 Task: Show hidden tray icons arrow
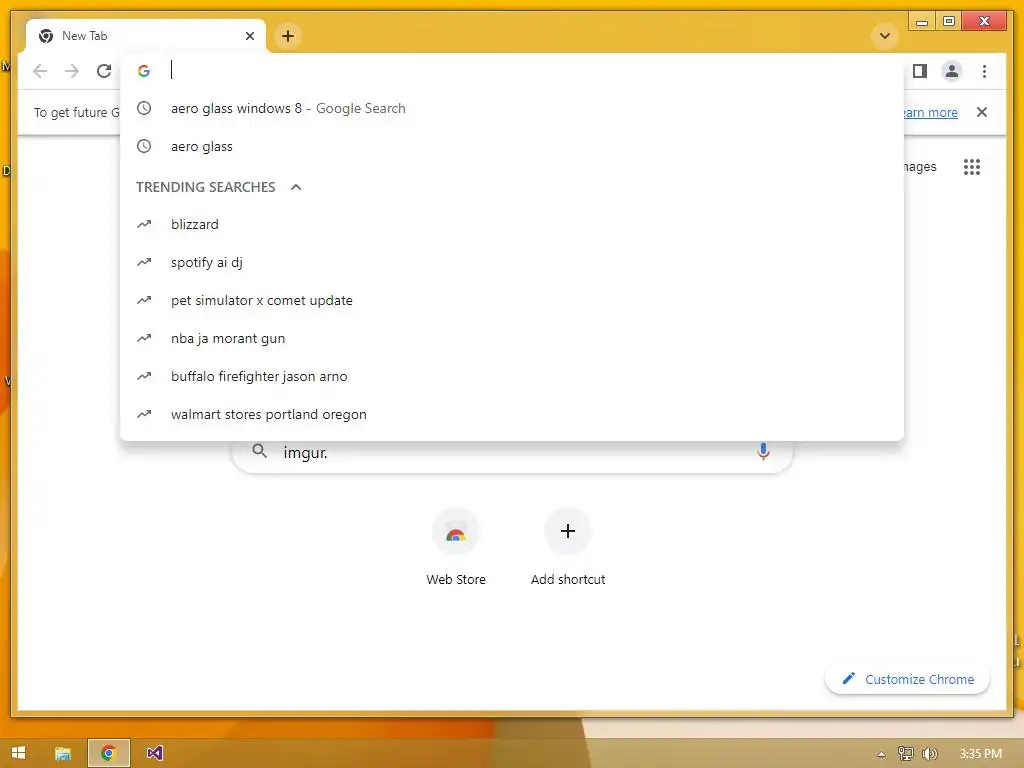pos(881,754)
